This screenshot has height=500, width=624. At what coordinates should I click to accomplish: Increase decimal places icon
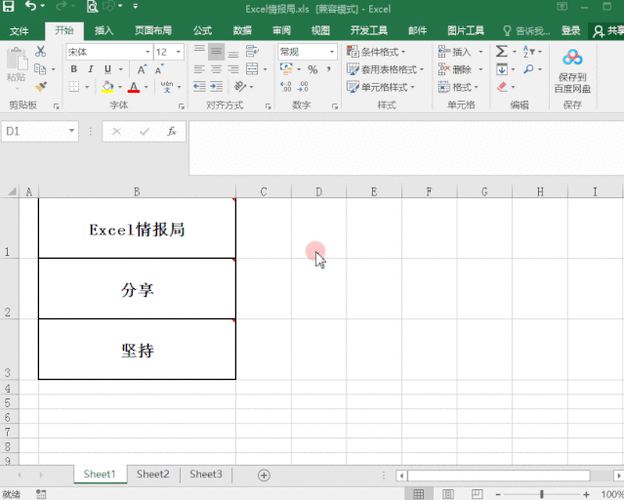(286, 86)
